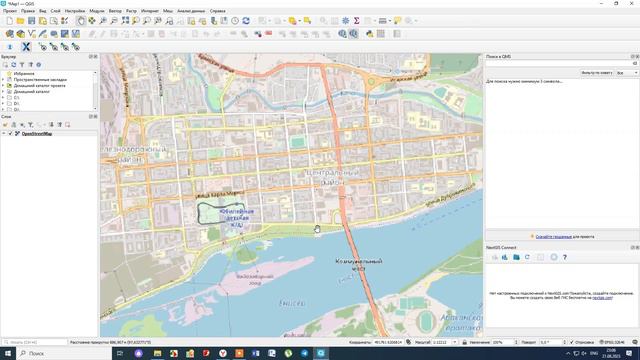Click the New GeoPackage Layer icon

pos(20,34)
